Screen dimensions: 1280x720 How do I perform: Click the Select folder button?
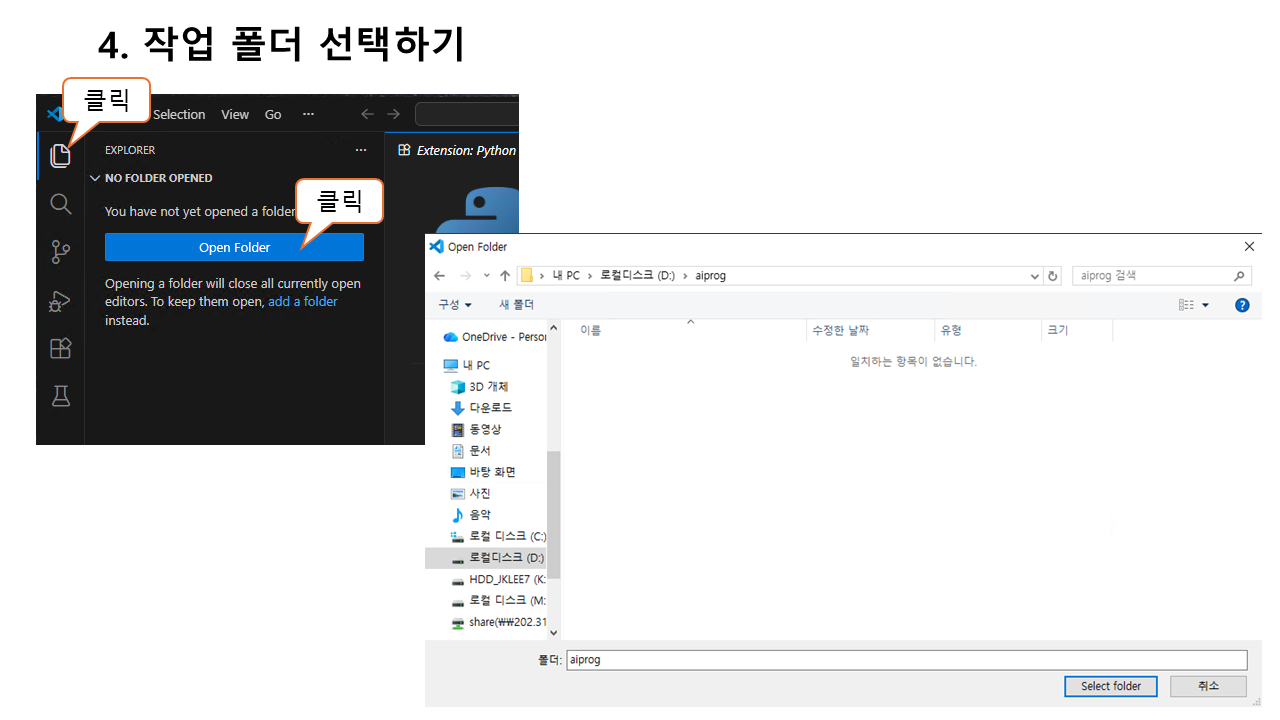[x=1110, y=686]
